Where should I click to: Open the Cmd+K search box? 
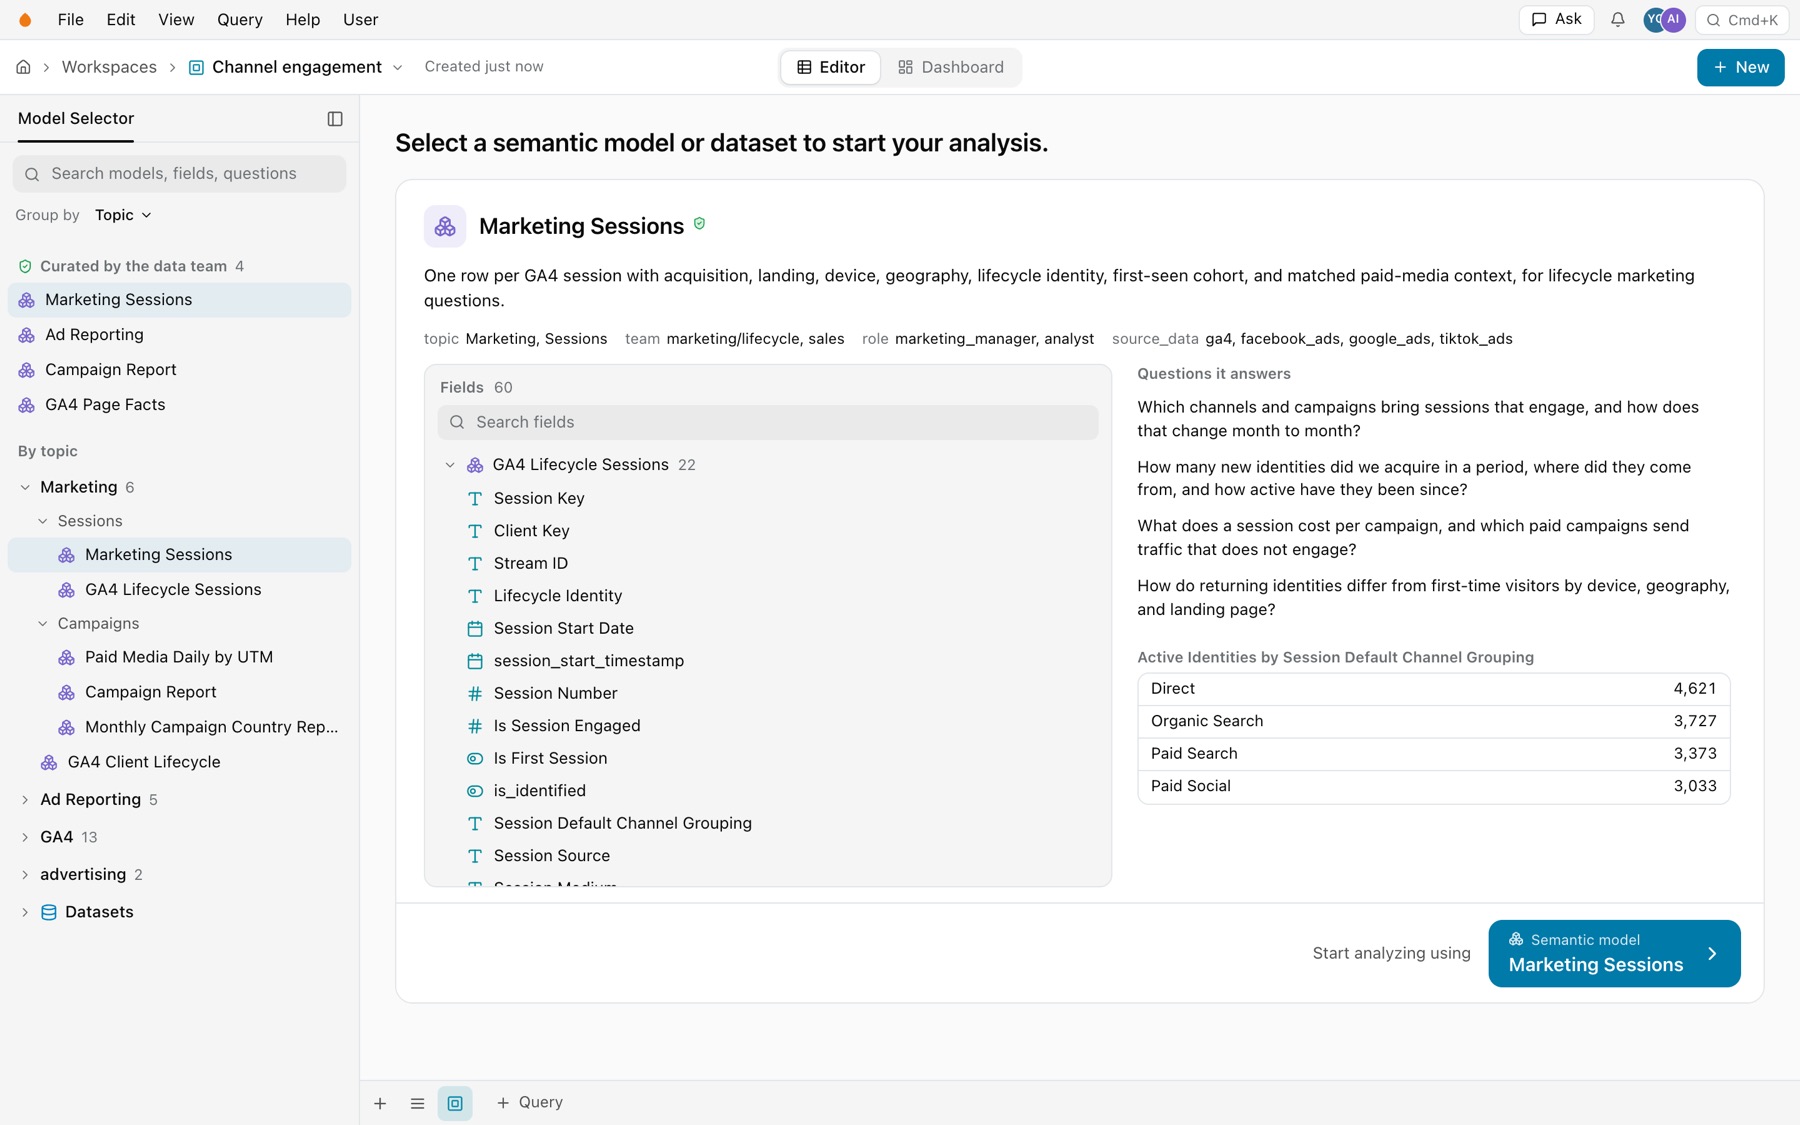1742,20
